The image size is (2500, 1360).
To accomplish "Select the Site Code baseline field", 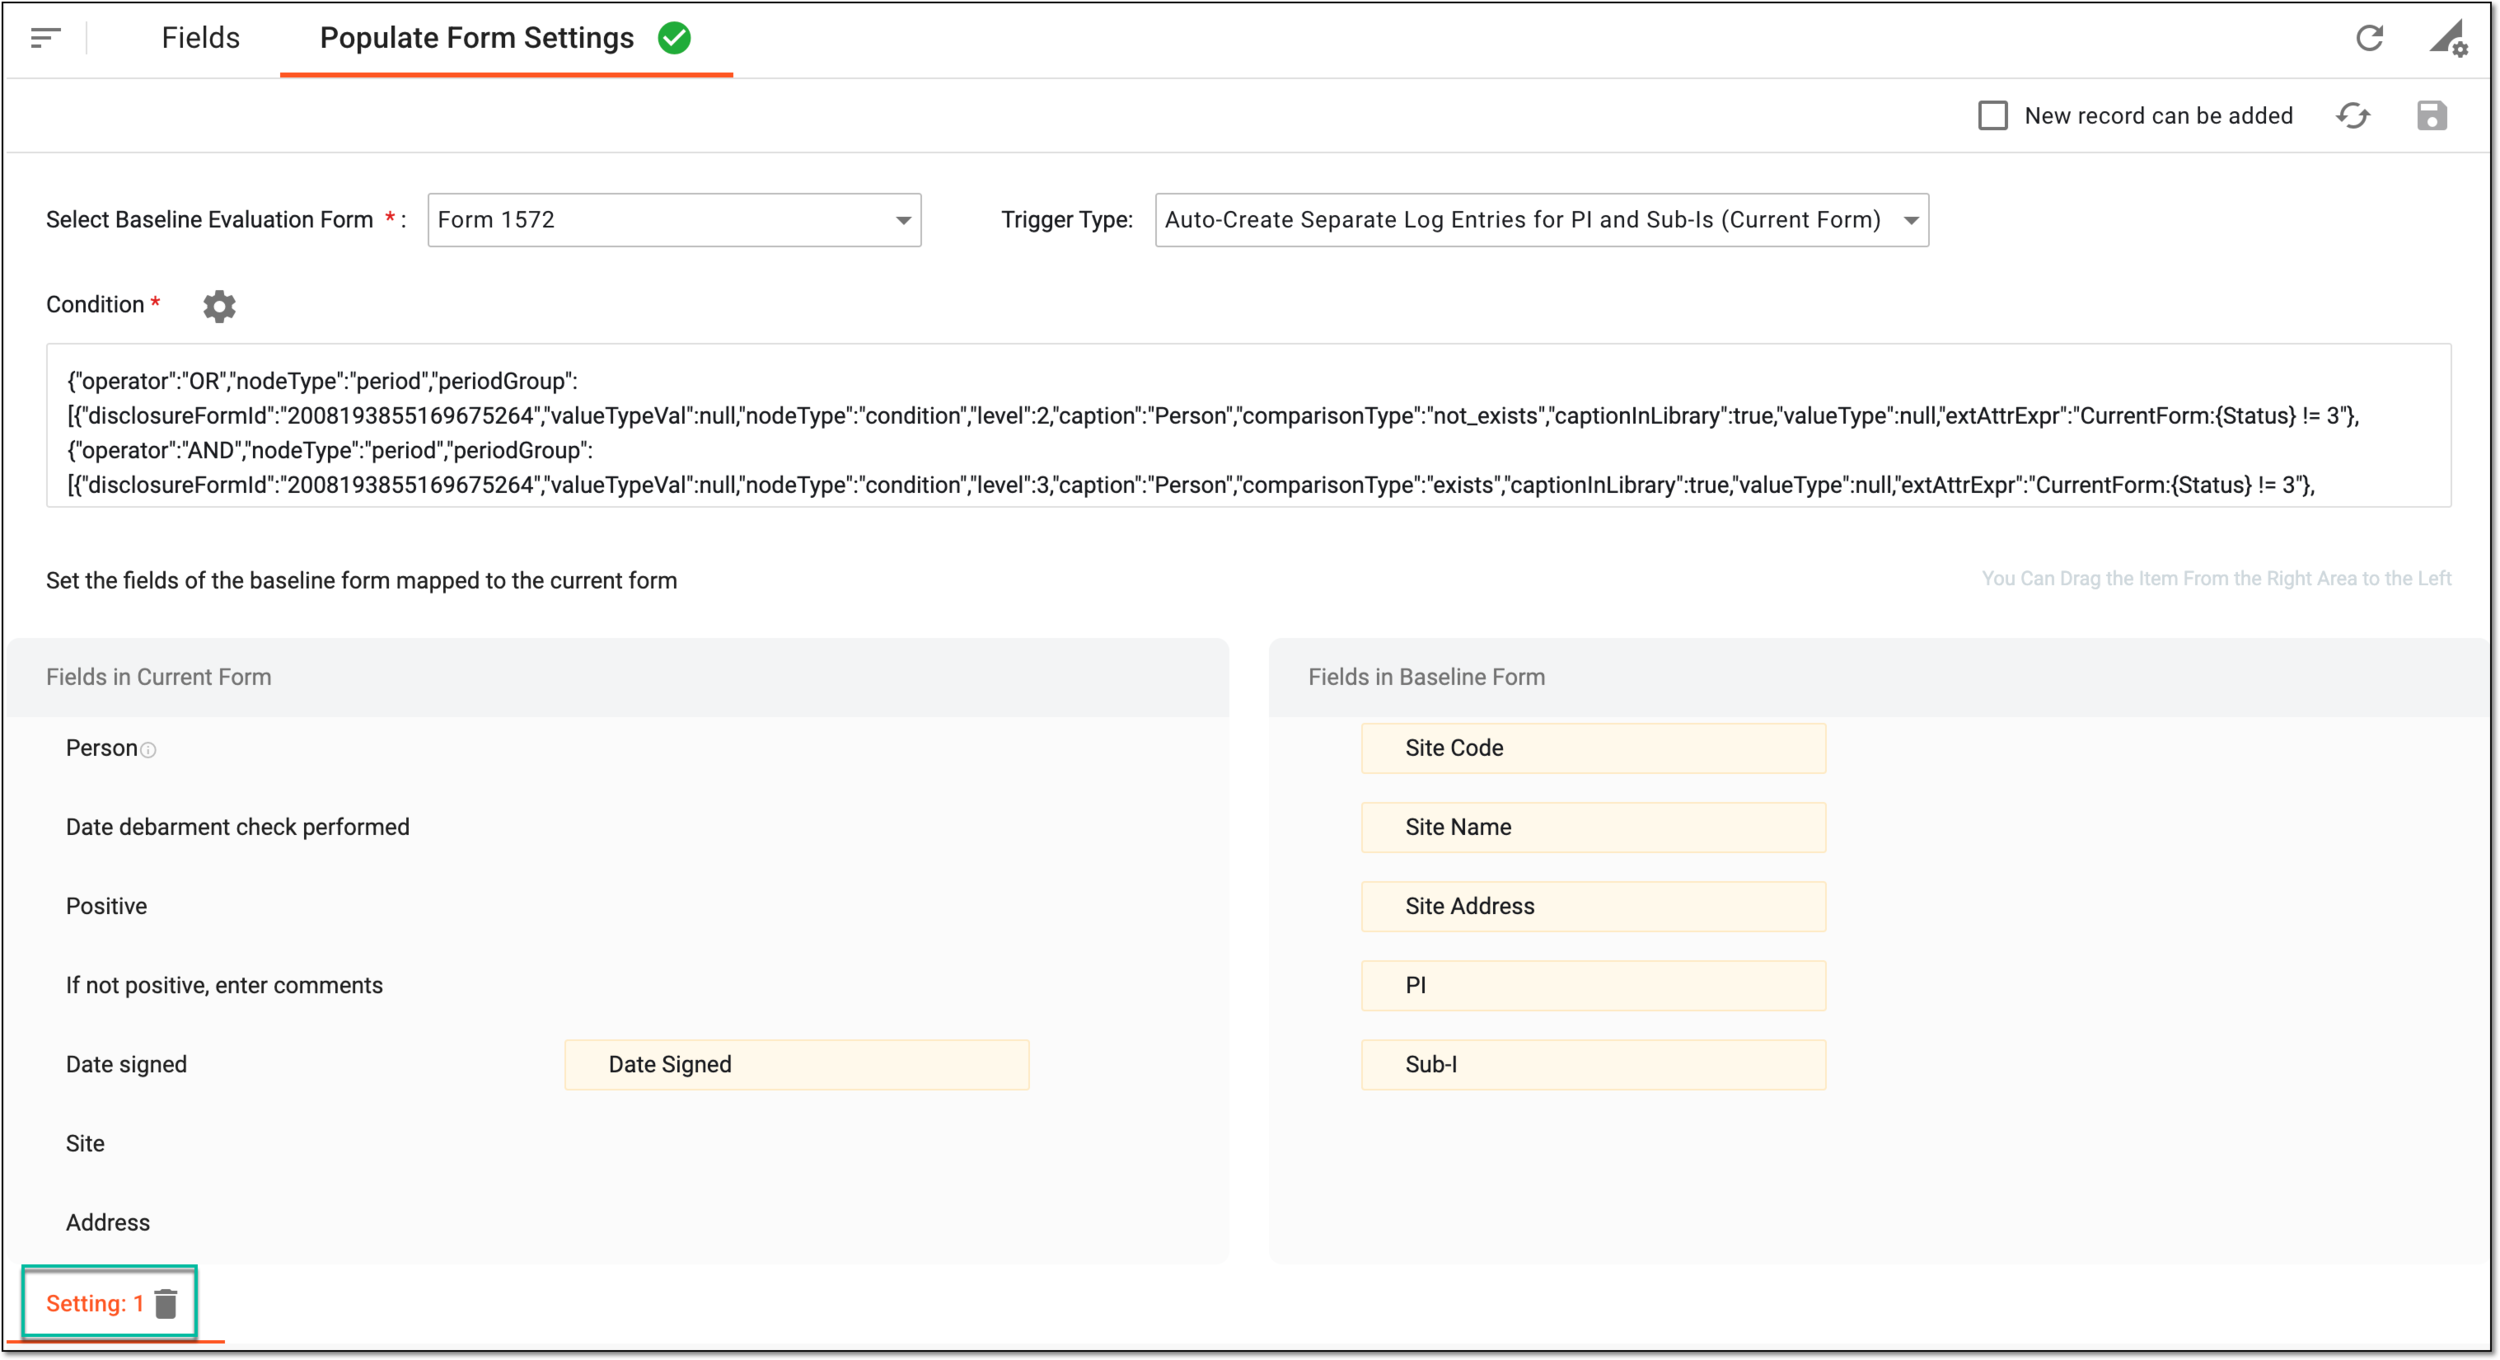I will pos(1593,748).
